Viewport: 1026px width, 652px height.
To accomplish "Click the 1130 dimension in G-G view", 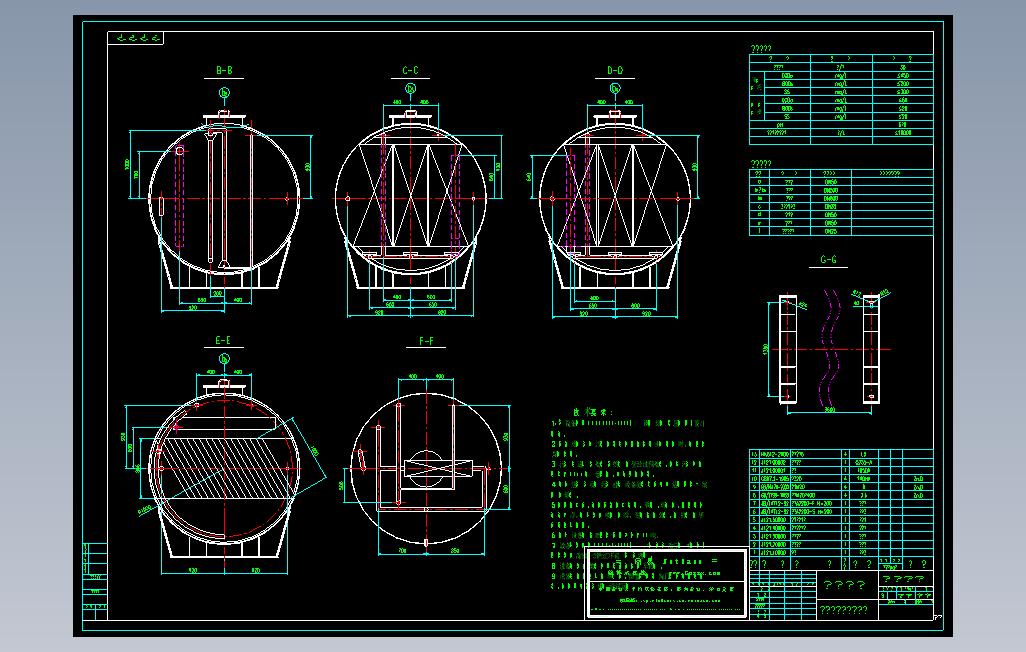I will (x=766, y=350).
